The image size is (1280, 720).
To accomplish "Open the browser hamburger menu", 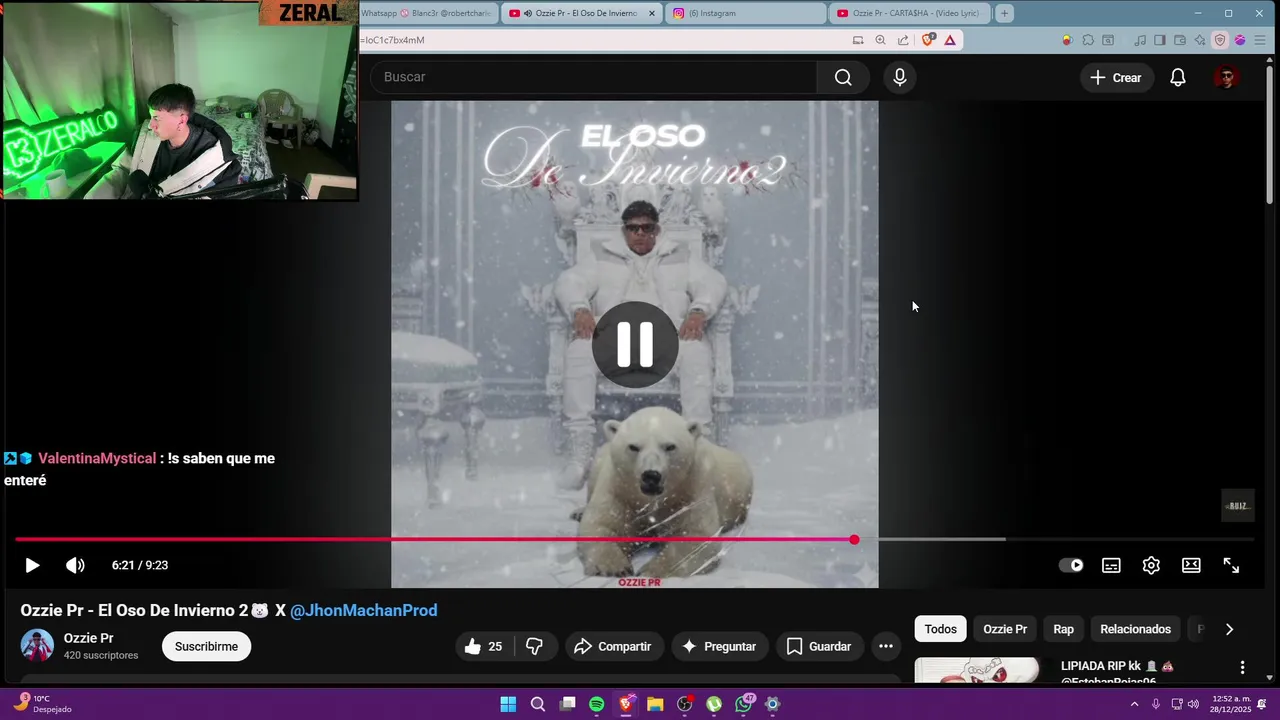I will [1260, 40].
